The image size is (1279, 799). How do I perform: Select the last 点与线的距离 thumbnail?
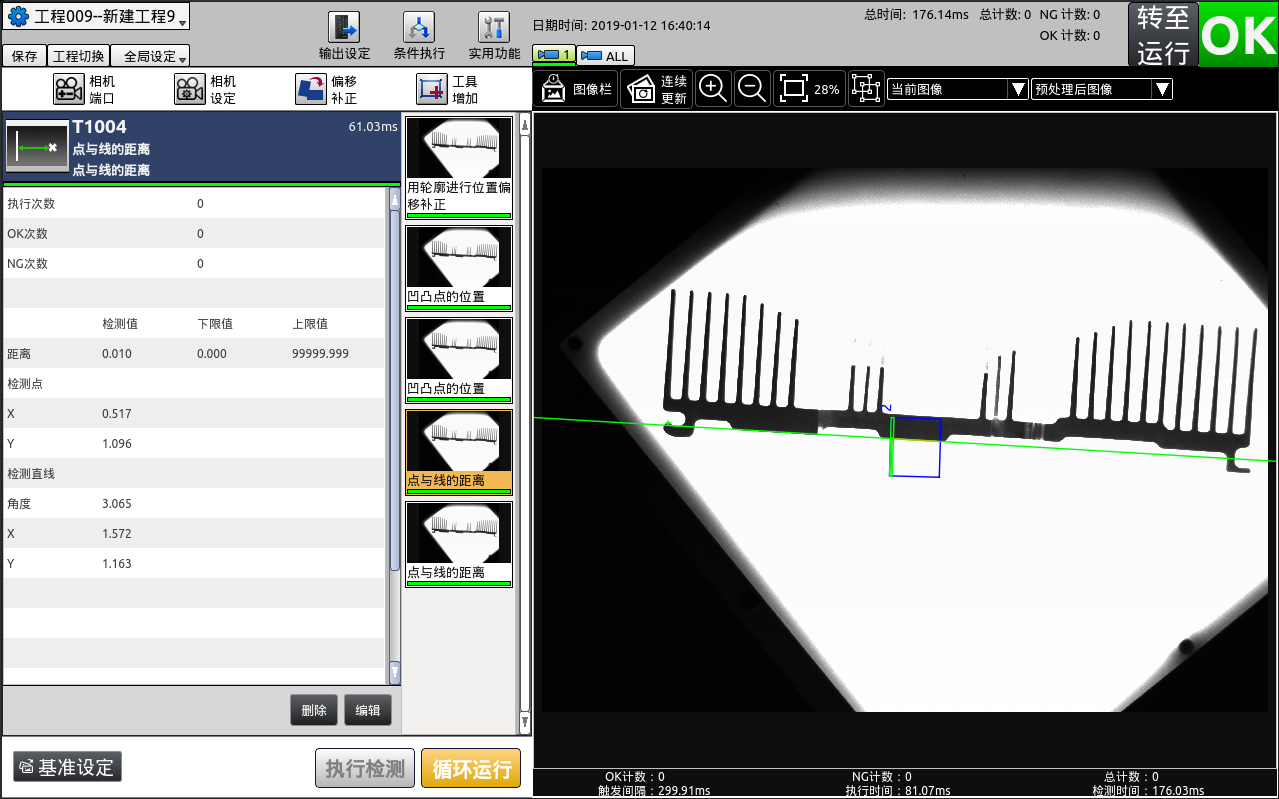(459, 545)
